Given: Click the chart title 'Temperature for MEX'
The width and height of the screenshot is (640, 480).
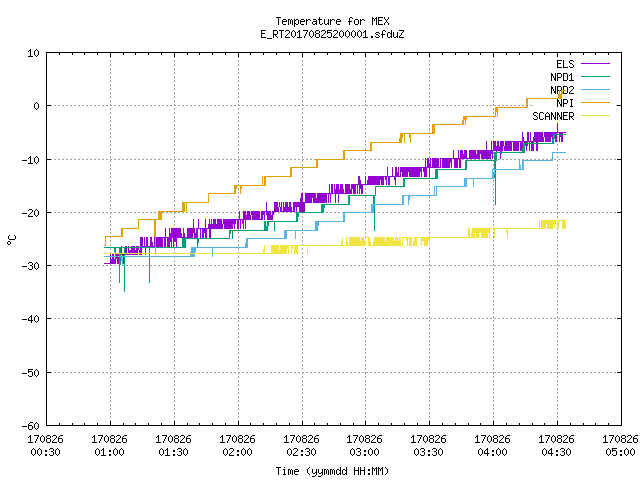Looking at the screenshot, I should pos(332,21).
